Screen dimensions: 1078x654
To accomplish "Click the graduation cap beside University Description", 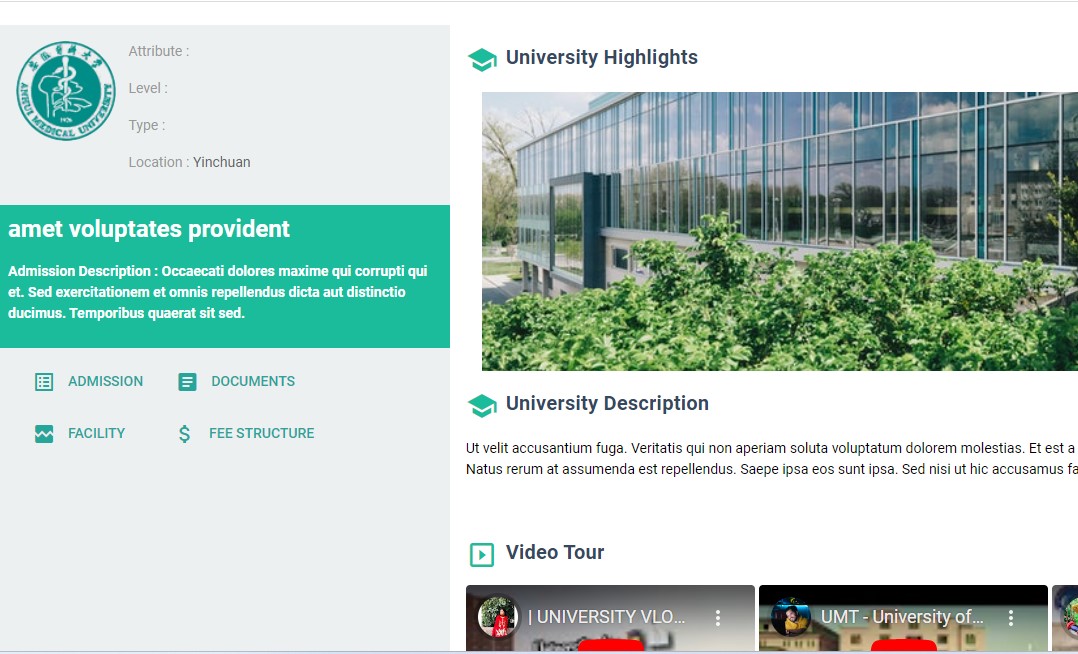I will coord(482,405).
